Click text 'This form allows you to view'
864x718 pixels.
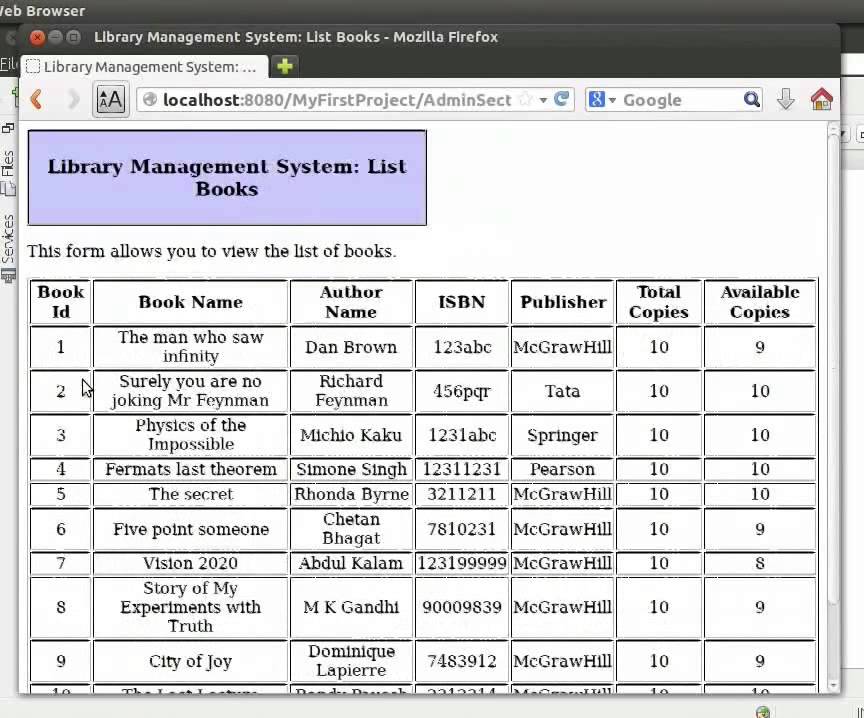[144, 251]
